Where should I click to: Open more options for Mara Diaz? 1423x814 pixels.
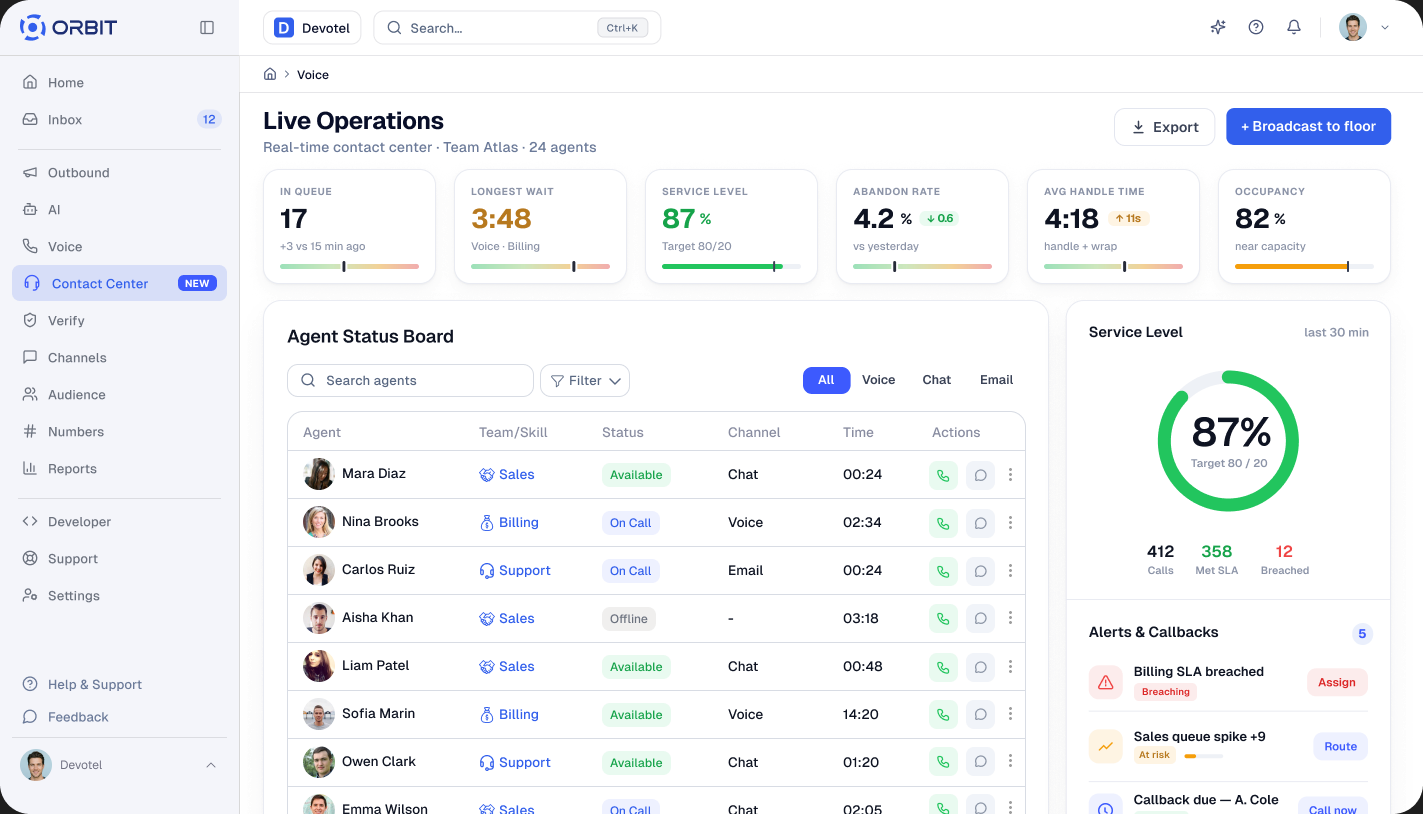click(x=1011, y=475)
